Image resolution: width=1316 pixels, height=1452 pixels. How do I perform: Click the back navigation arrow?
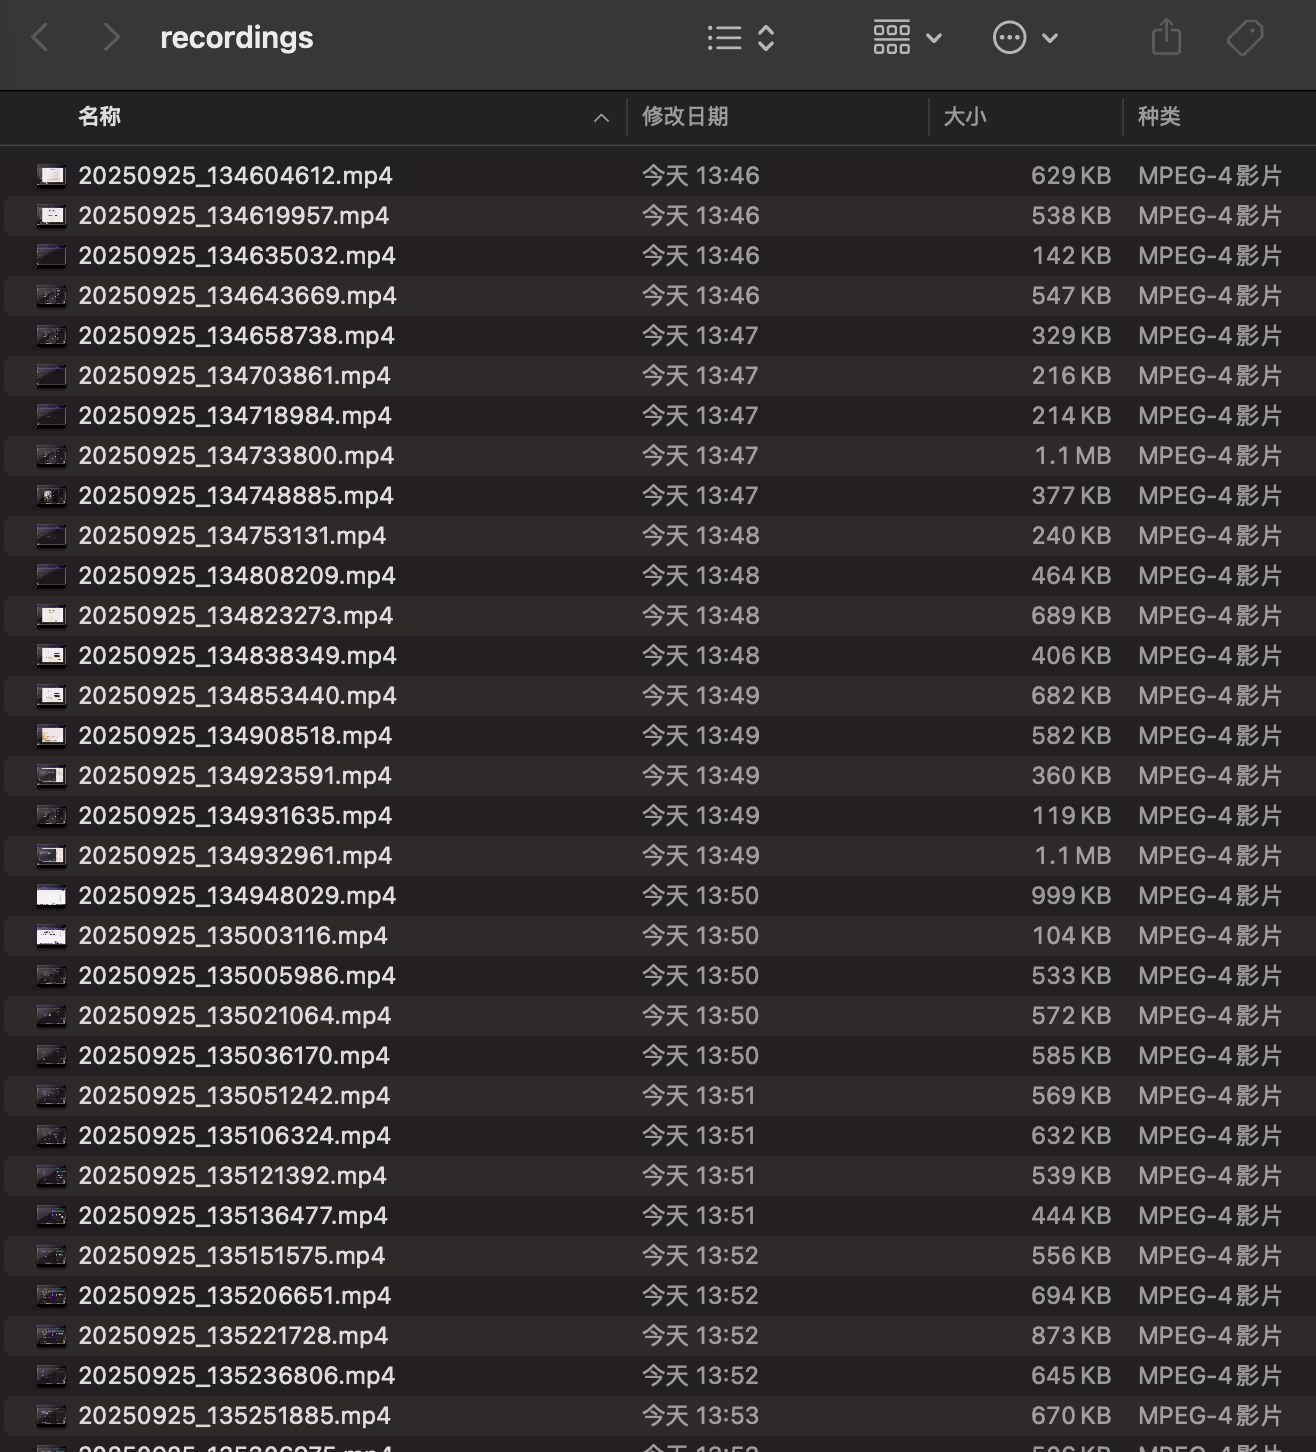pos(39,37)
